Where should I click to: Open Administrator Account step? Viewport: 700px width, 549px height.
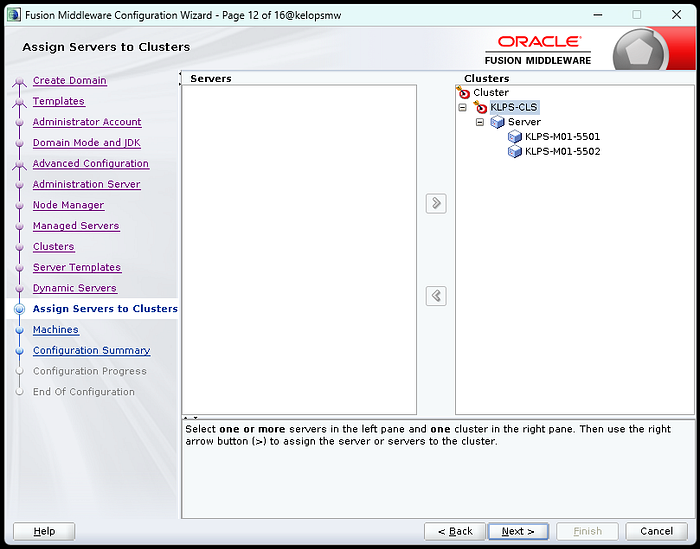[x=87, y=122]
